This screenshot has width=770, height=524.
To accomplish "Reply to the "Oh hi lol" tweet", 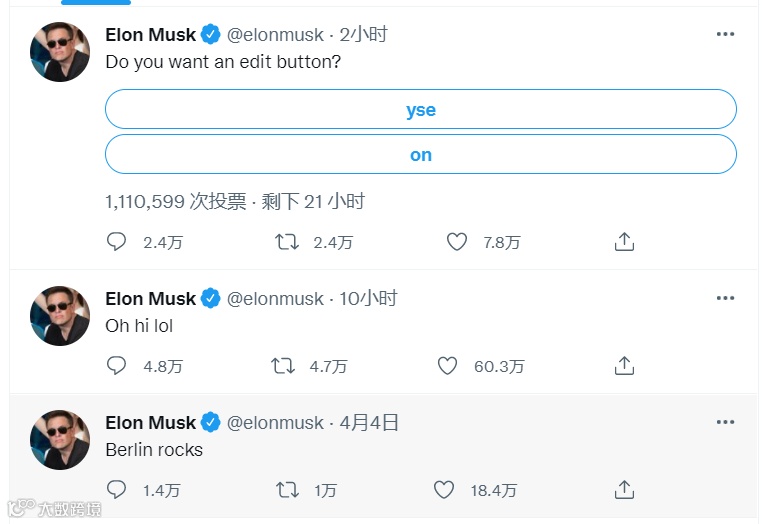I will 117,366.
